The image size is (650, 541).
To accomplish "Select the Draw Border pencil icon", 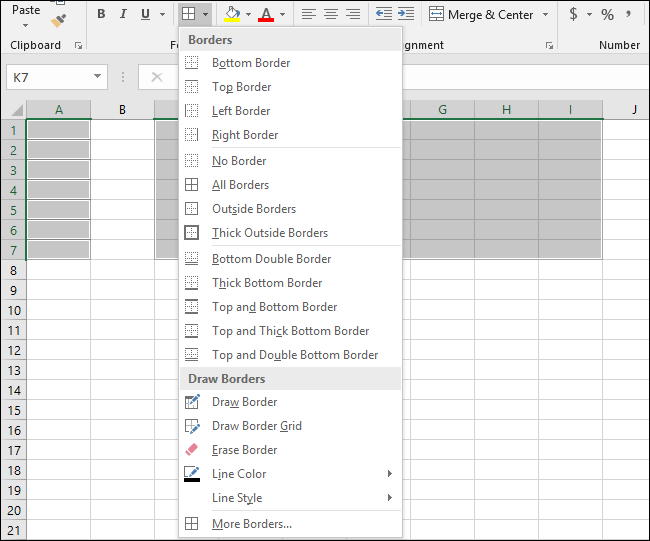I will 192,402.
